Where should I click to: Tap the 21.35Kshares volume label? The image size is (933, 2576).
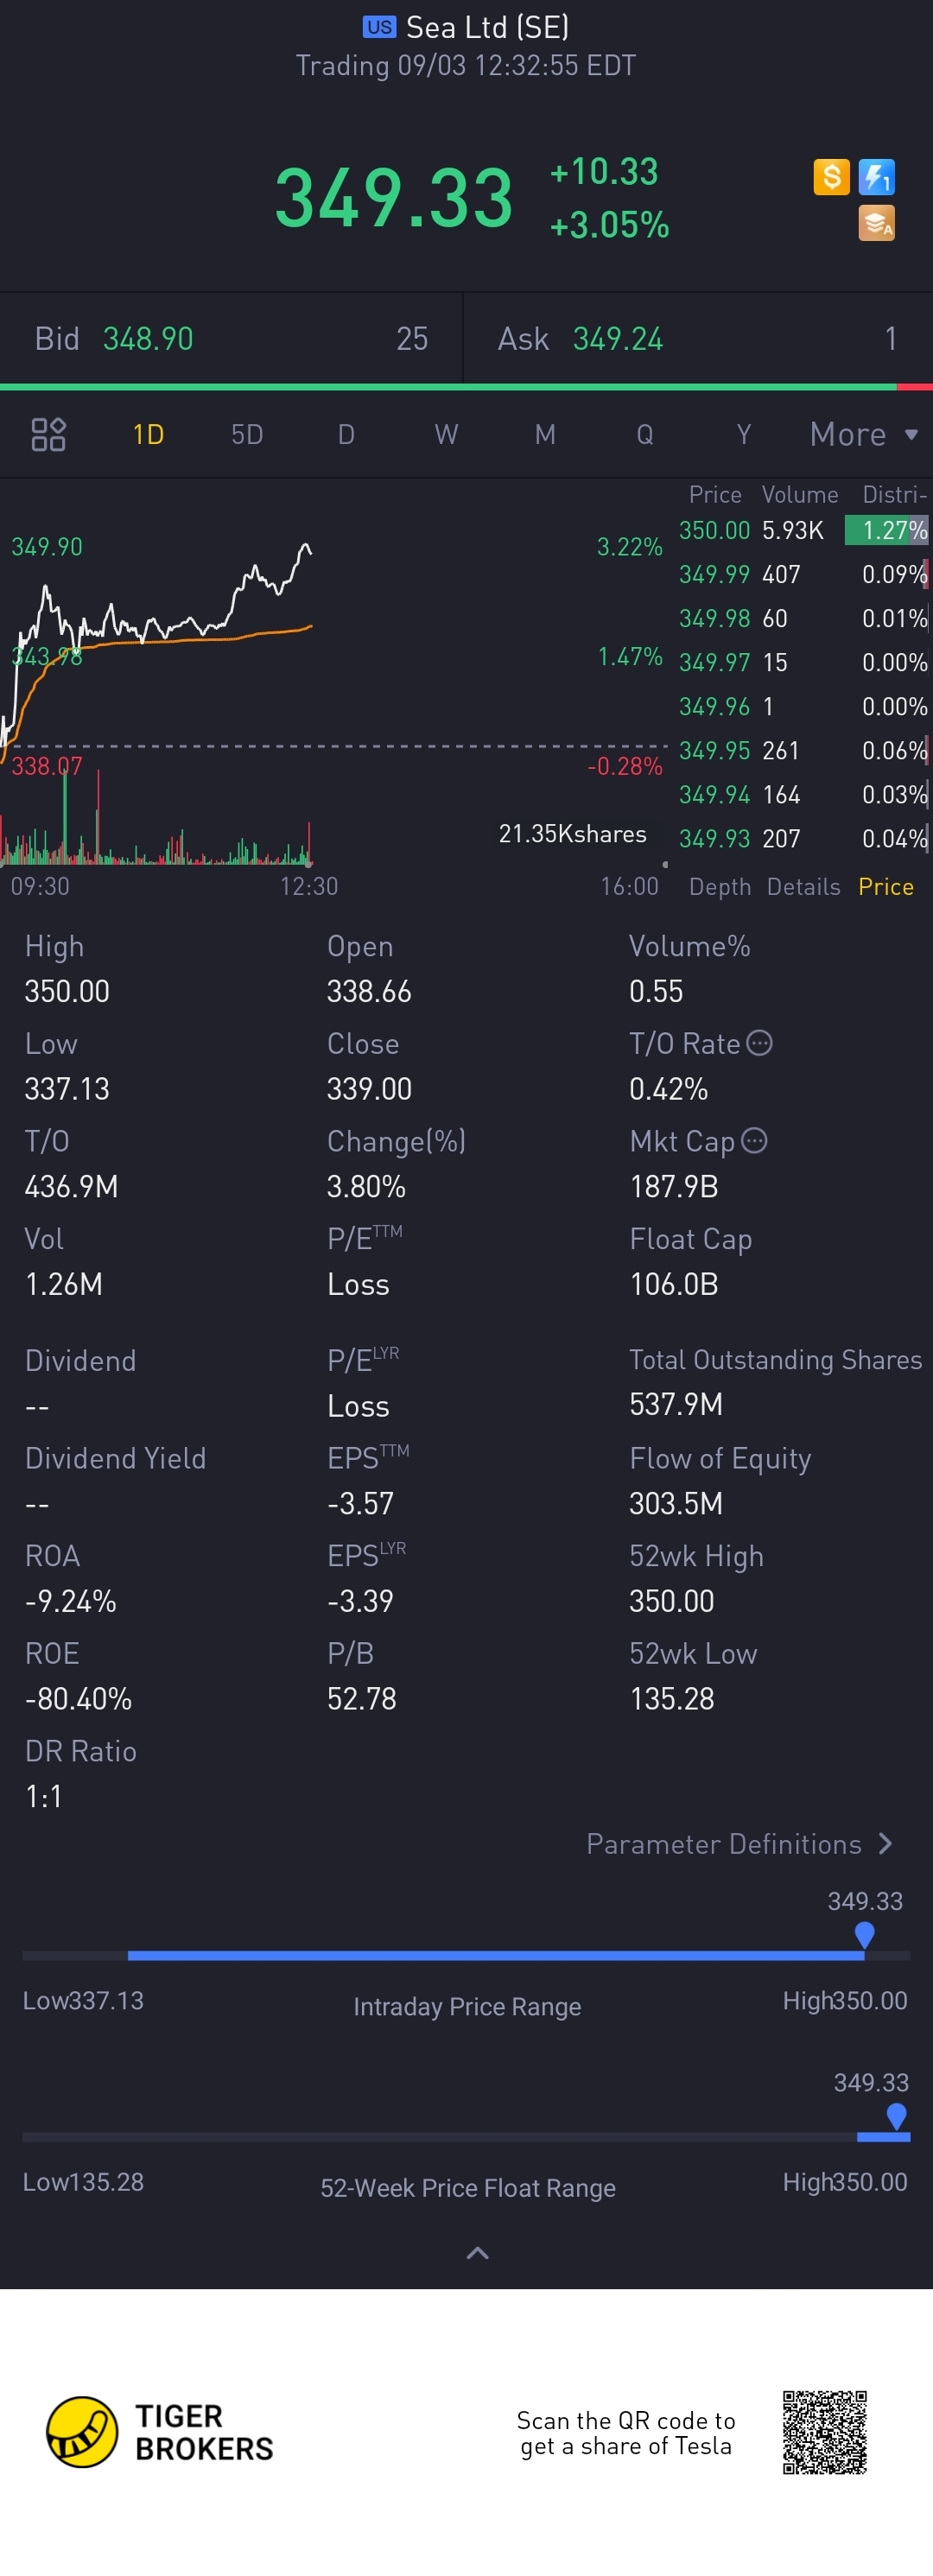point(572,834)
